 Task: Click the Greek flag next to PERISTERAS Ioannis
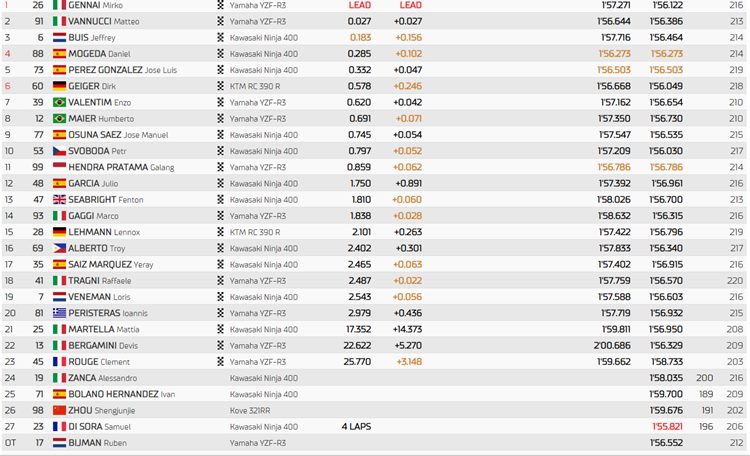[x=59, y=313]
